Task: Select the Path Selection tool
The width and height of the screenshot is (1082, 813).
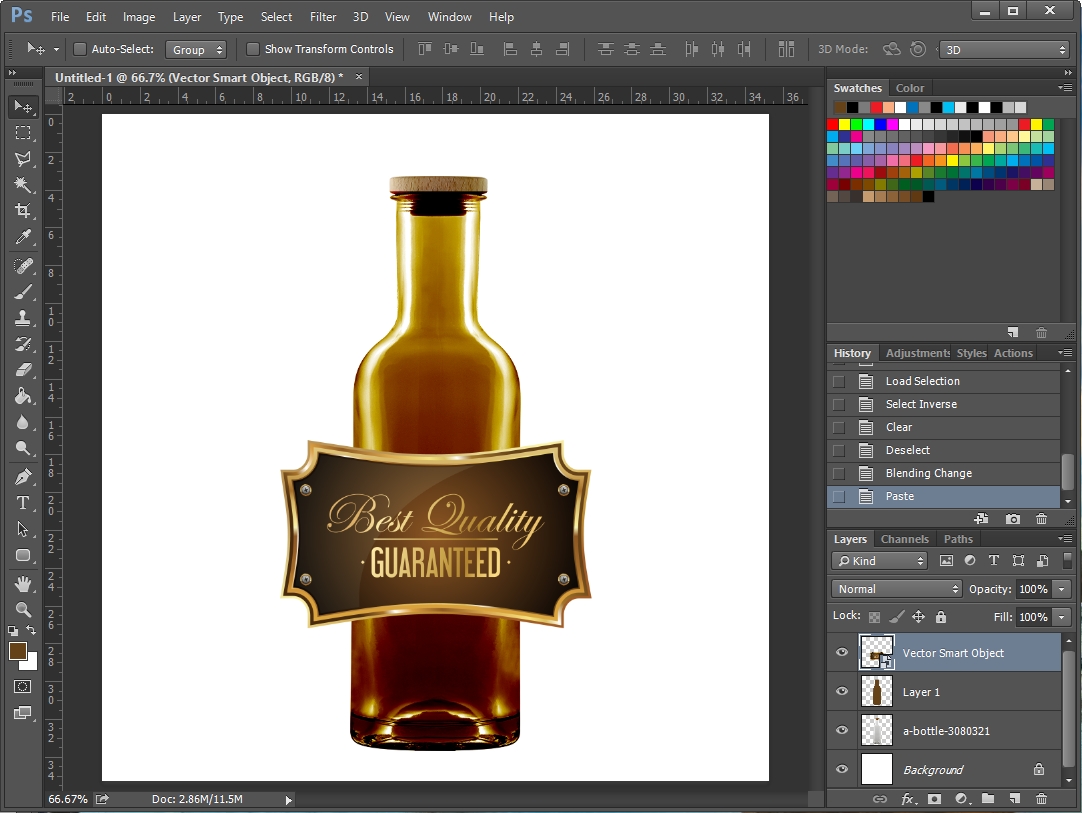Action: click(x=23, y=529)
